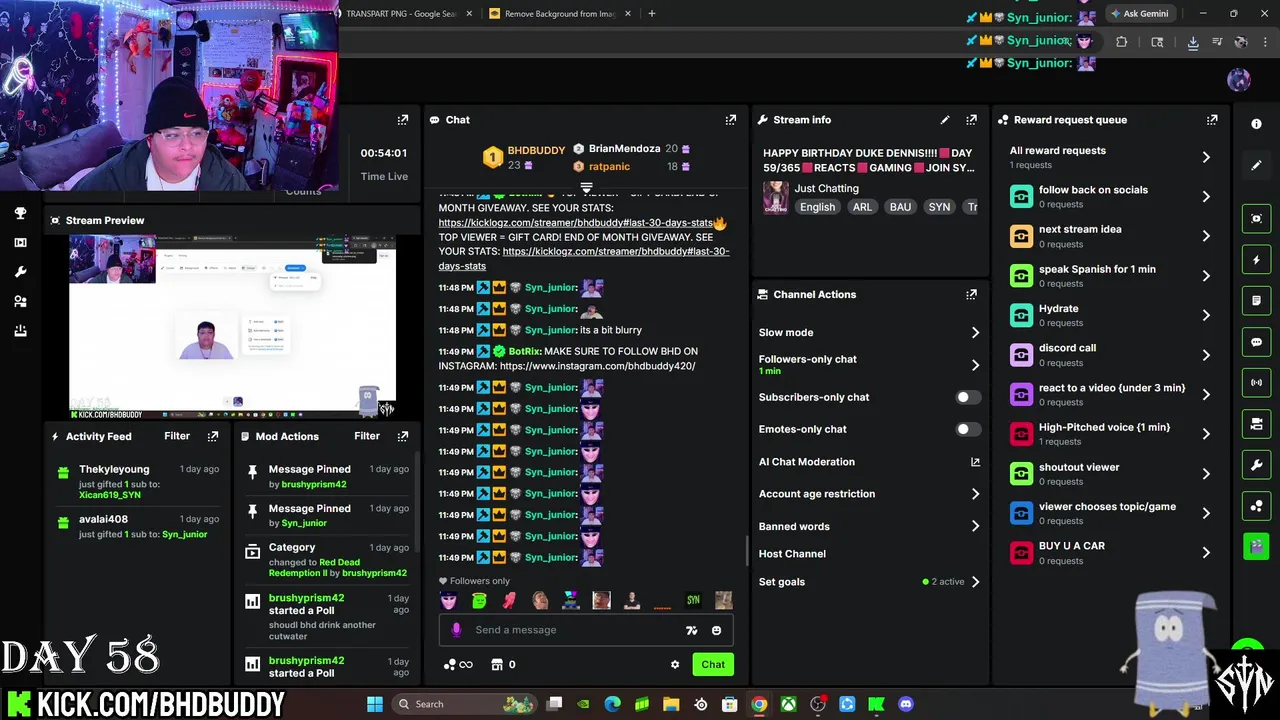
Task: Pop out the Channel Actions panel
Action: click(x=971, y=295)
